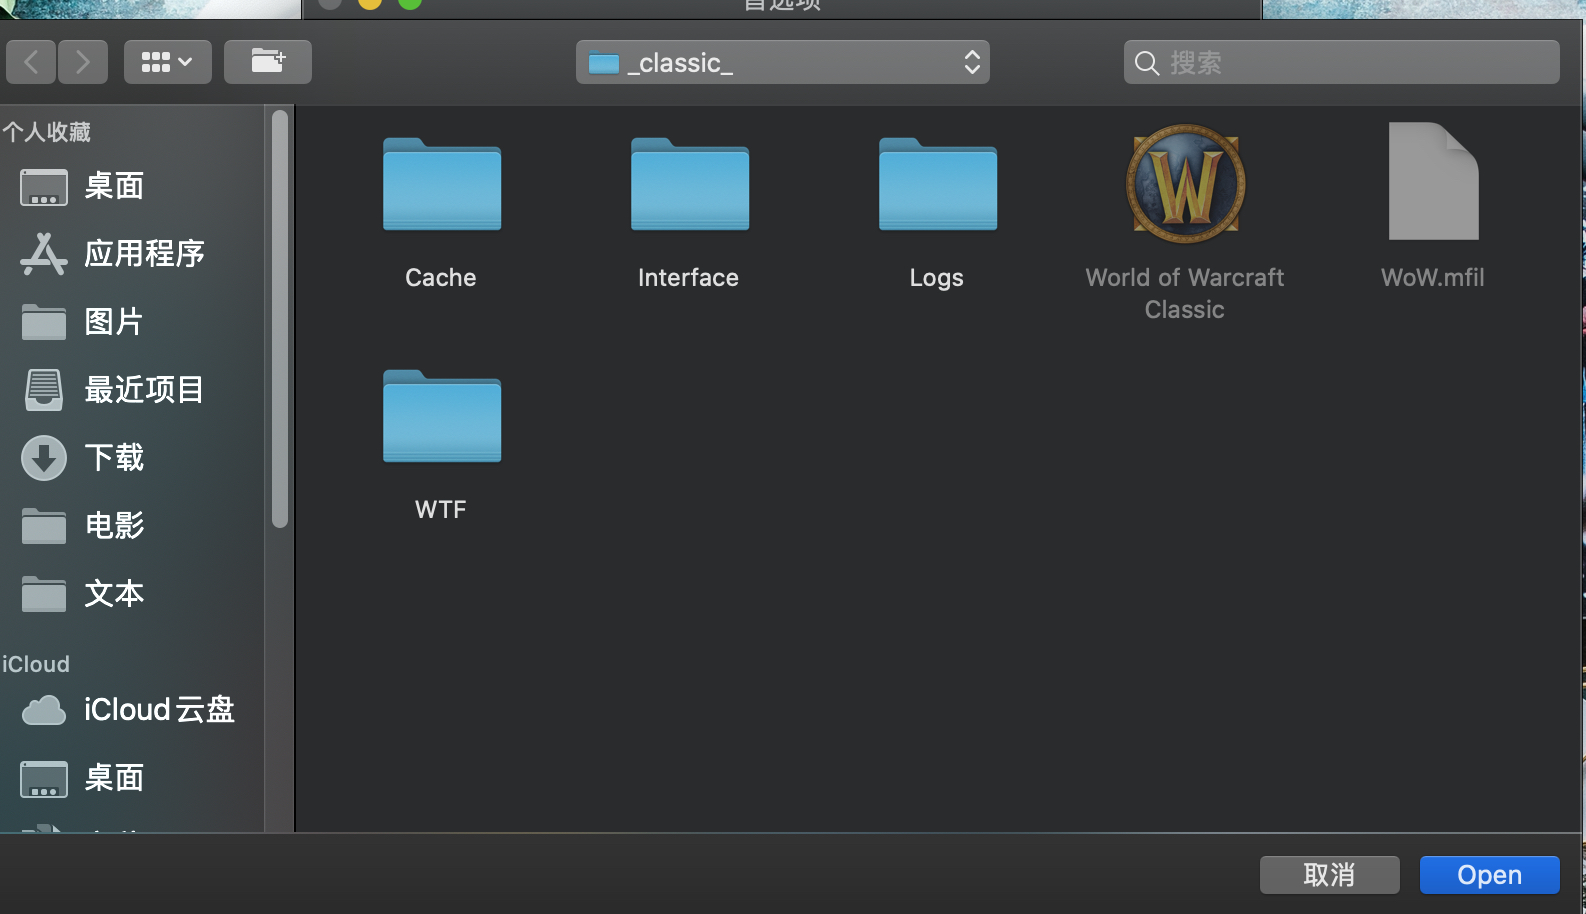The height and width of the screenshot is (914, 1586).
Task: Select the WoW.mfil file icon
Action: point(1434,181)
